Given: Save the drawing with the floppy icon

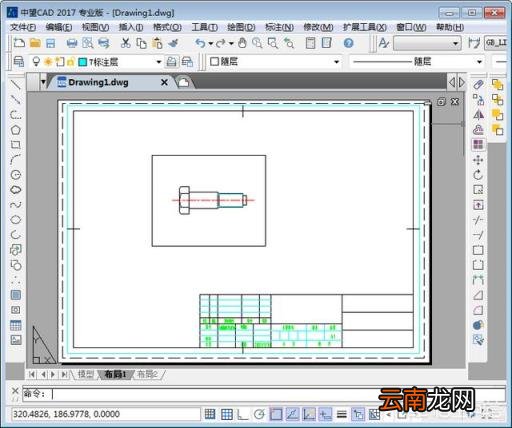Looking at the screenshot, I should 50,43.
